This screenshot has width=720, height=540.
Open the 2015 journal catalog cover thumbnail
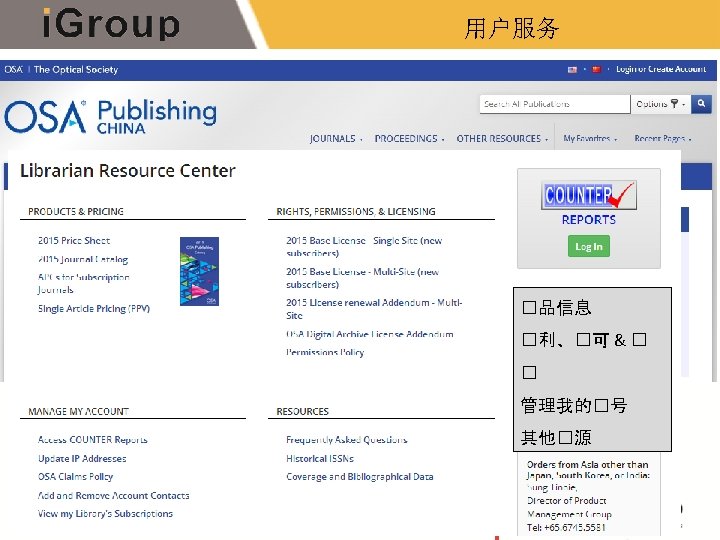point(199,271)
